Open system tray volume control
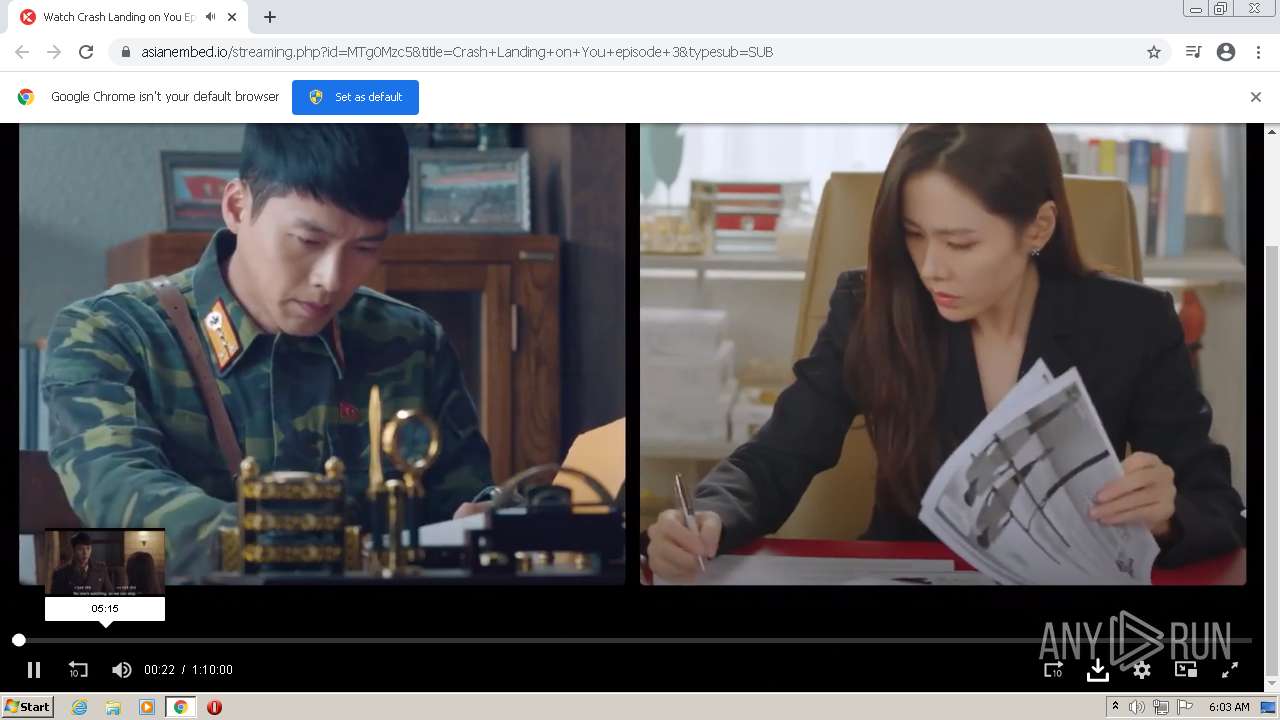Viewport: 1280px width, 720px height. point(1137,707)
